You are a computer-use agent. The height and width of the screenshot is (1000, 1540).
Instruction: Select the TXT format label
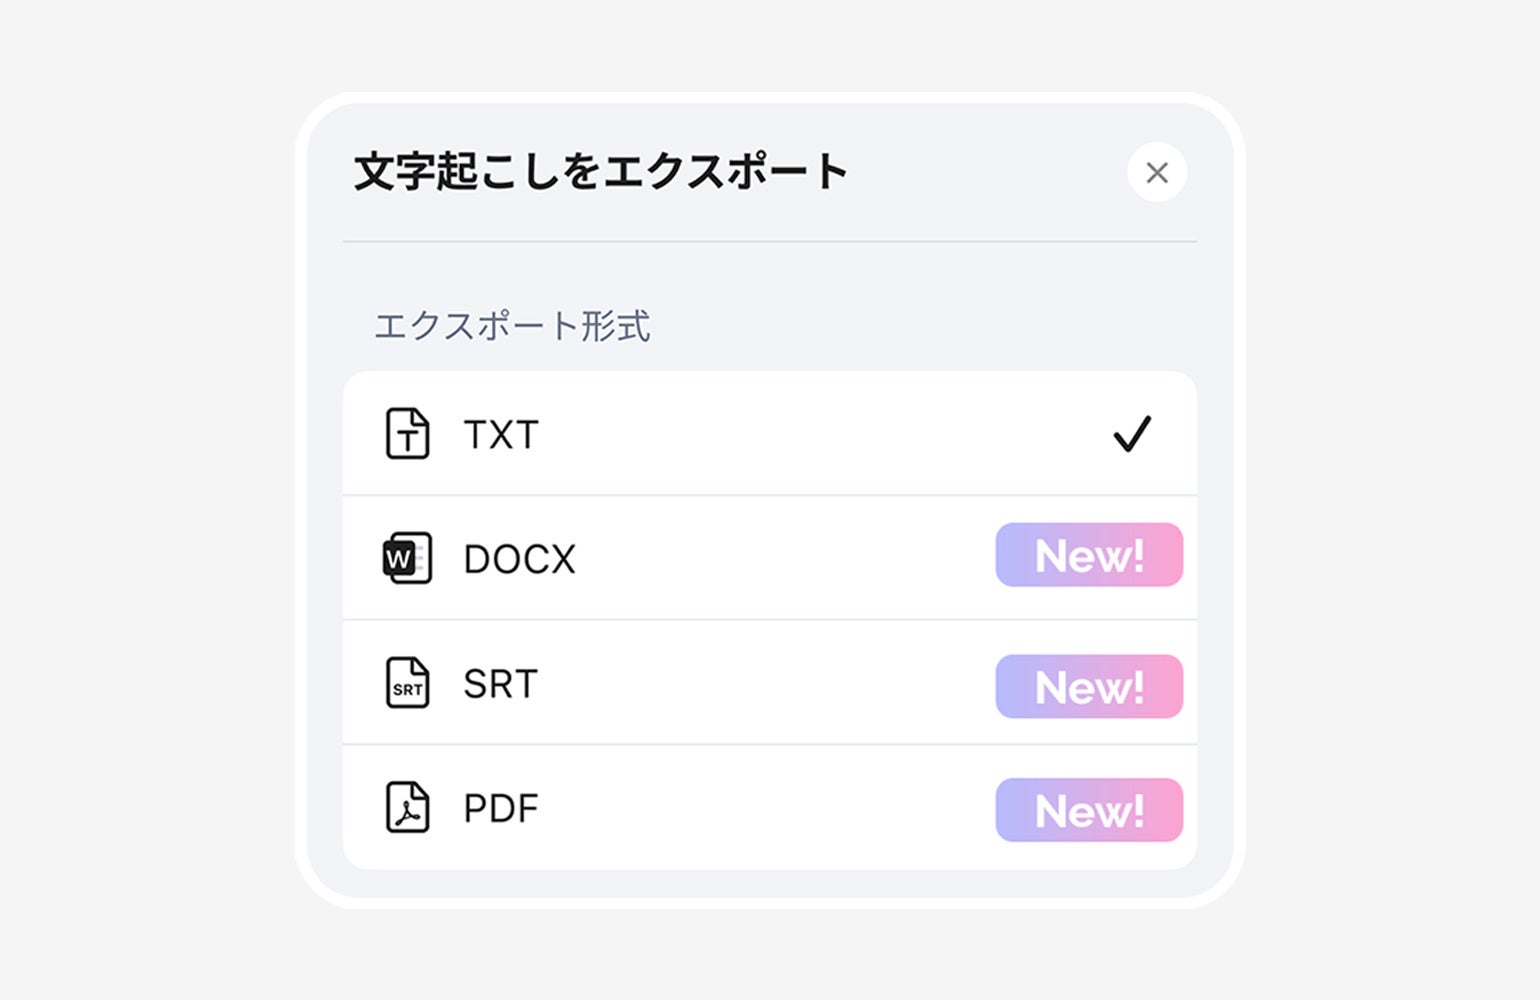point(501,435)
